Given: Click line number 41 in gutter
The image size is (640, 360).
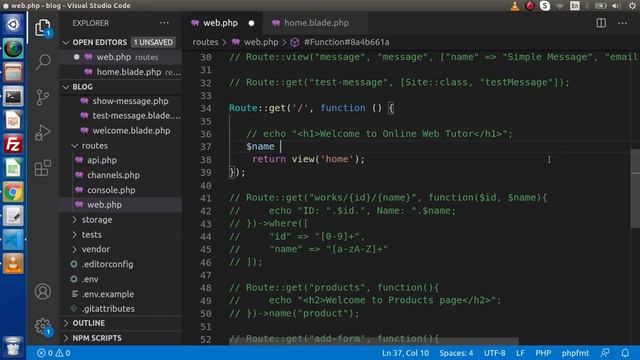Looking at the screenshot, I should point(206,198).
